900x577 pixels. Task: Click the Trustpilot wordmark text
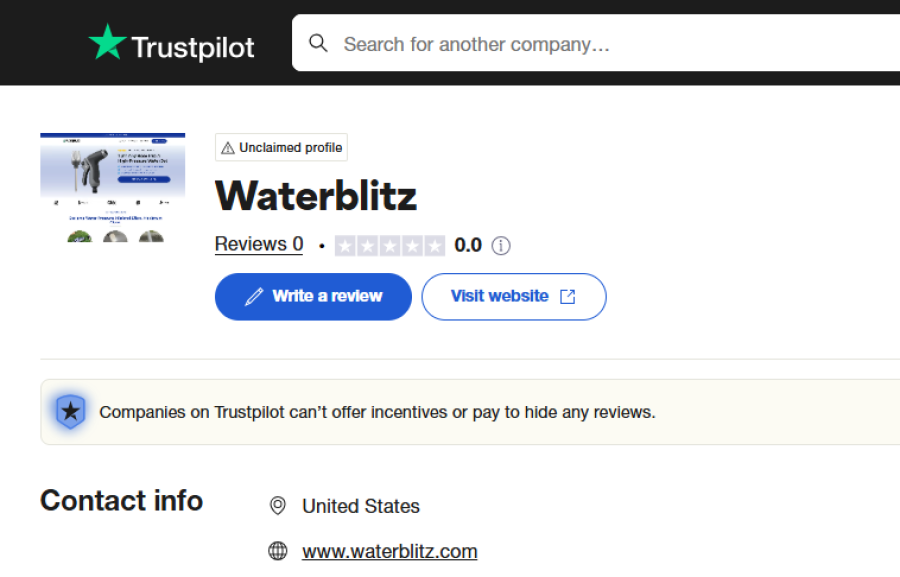(x=193, y=48)
